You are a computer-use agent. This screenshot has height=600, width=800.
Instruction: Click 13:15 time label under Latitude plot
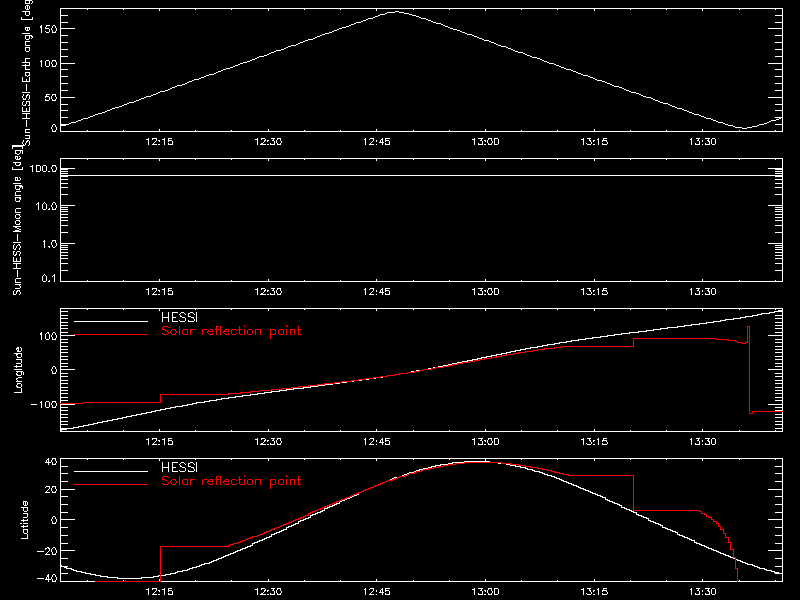tap(594, 592)
